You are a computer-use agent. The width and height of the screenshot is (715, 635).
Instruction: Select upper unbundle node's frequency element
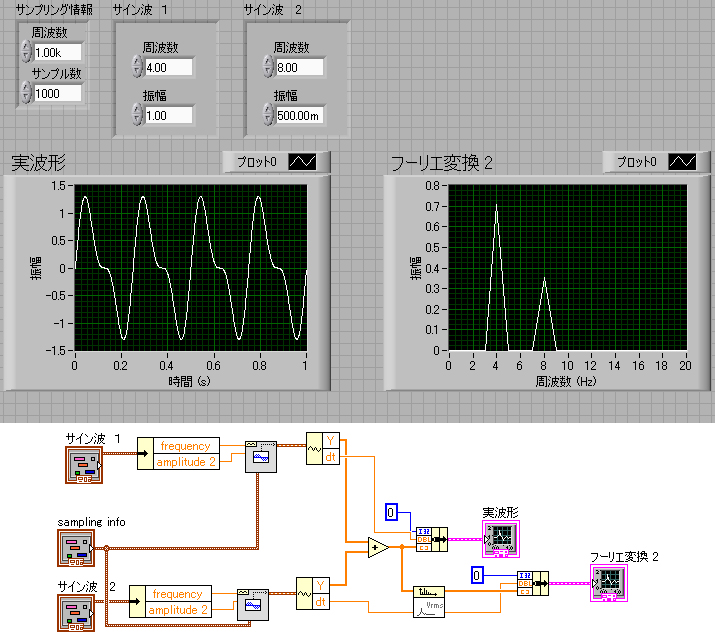pyautogui.click(x=184, y=446)
